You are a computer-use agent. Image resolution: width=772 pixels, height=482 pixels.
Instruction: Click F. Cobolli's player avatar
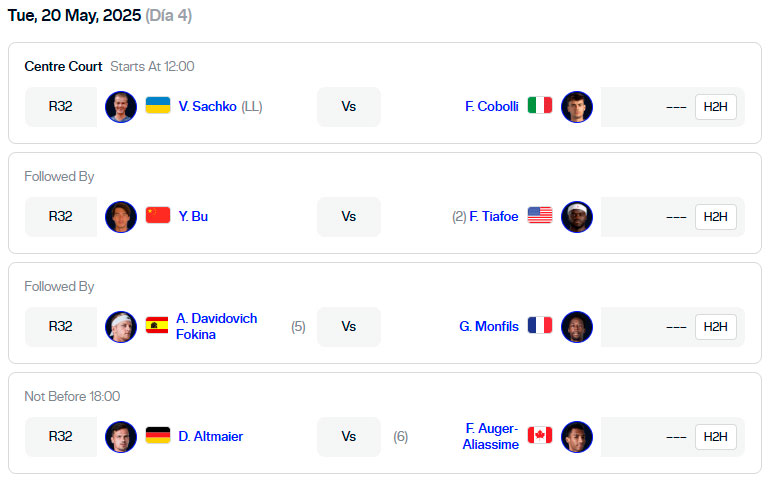point(577,107)
